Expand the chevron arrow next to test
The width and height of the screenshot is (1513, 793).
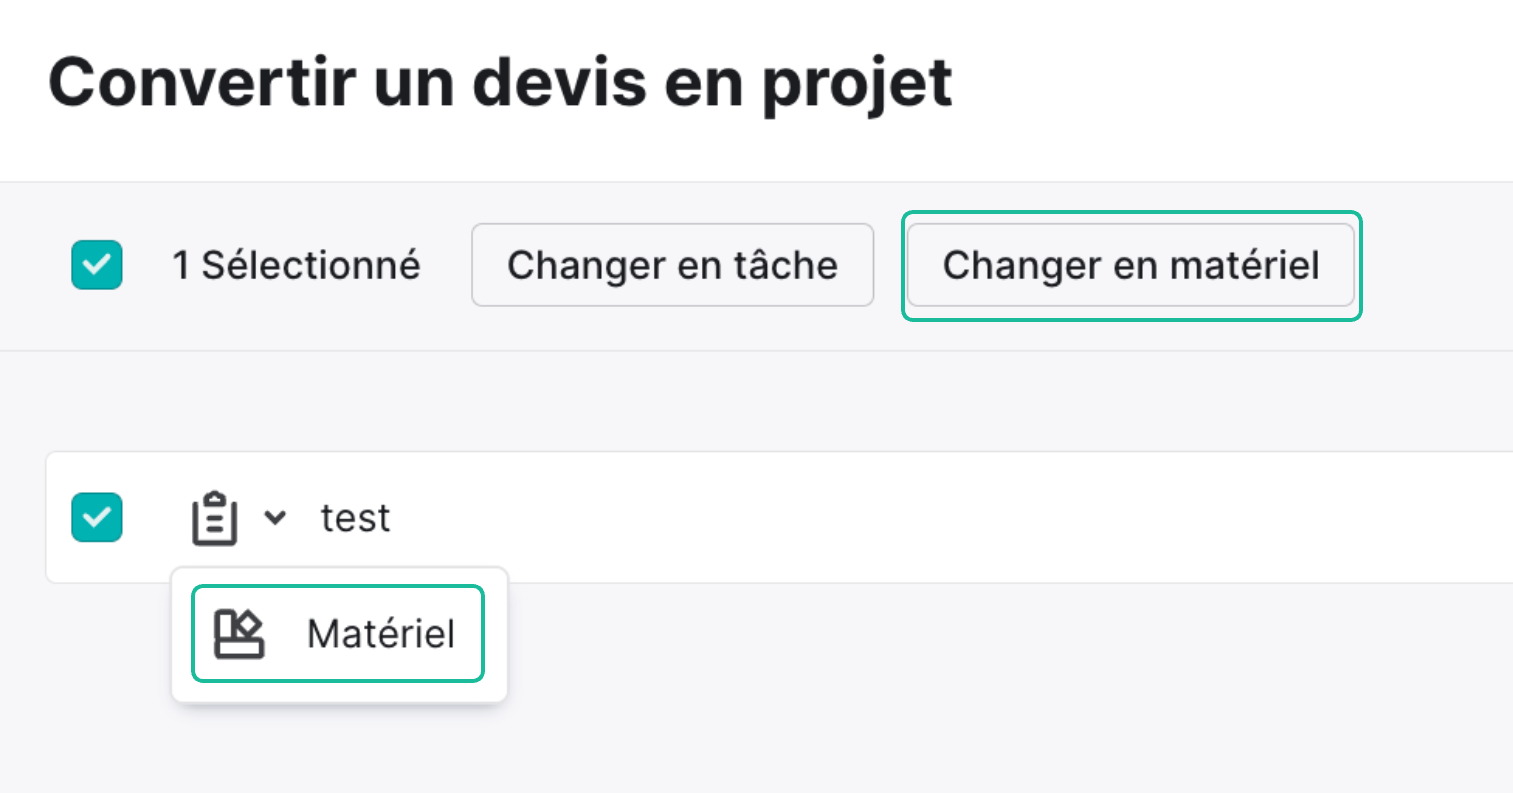pyautogui.click(x=275, y=518)
